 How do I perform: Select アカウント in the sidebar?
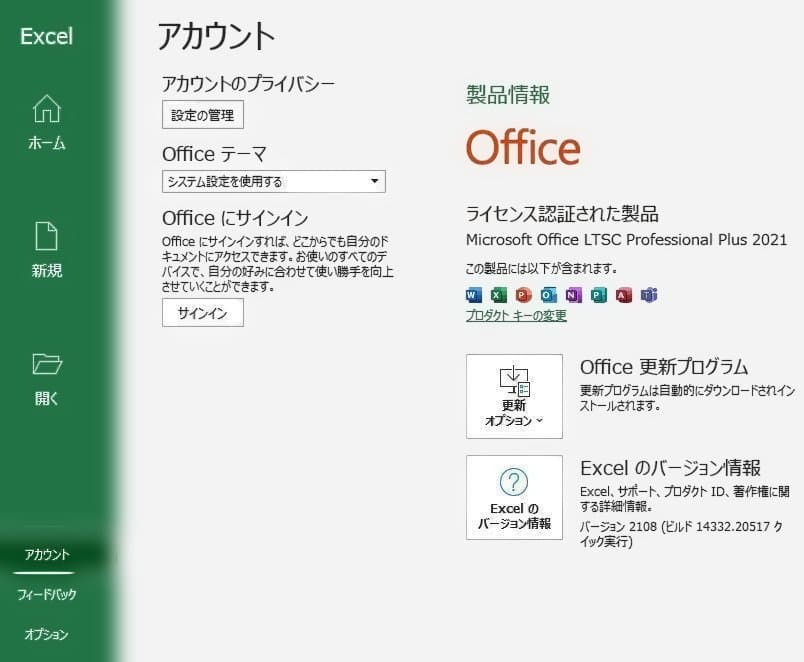point(45,553)
